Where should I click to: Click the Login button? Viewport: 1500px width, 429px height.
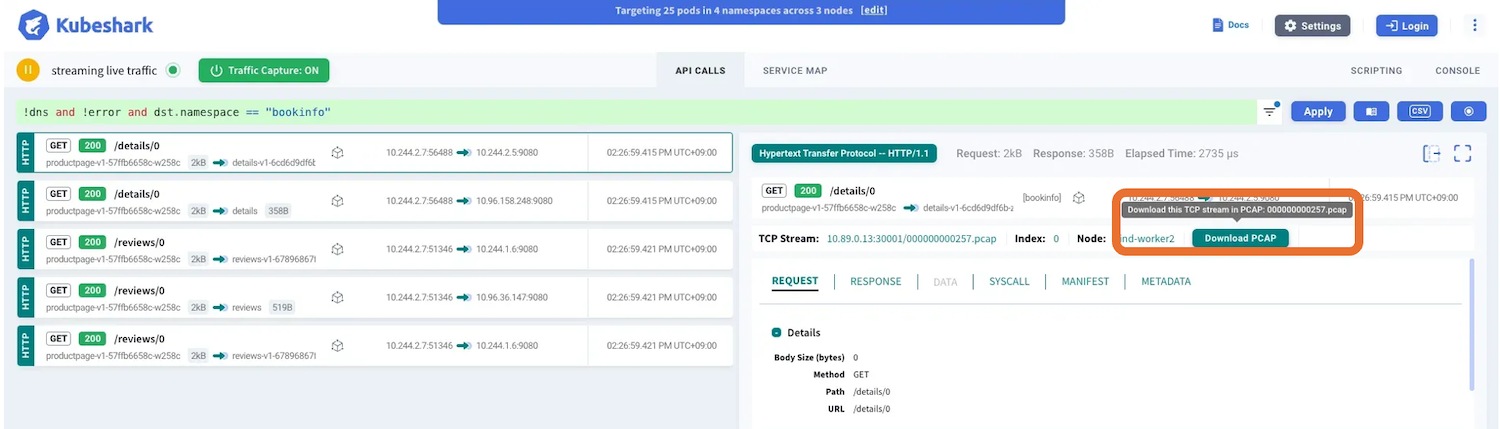click(x=1406, y=26)
